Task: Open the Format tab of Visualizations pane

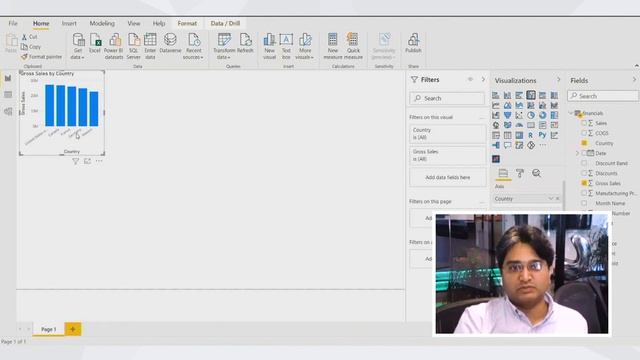Action: [520, 173]
